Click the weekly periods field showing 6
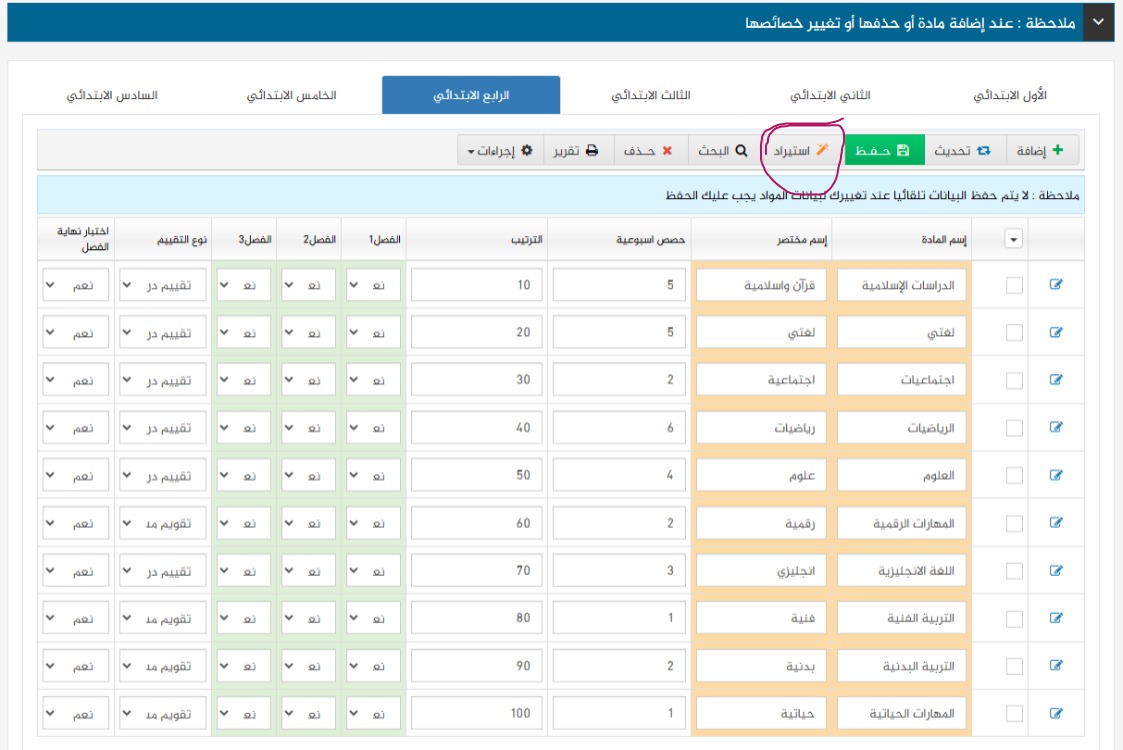Viewport: 1123px width, 750px height. (619, 428)
